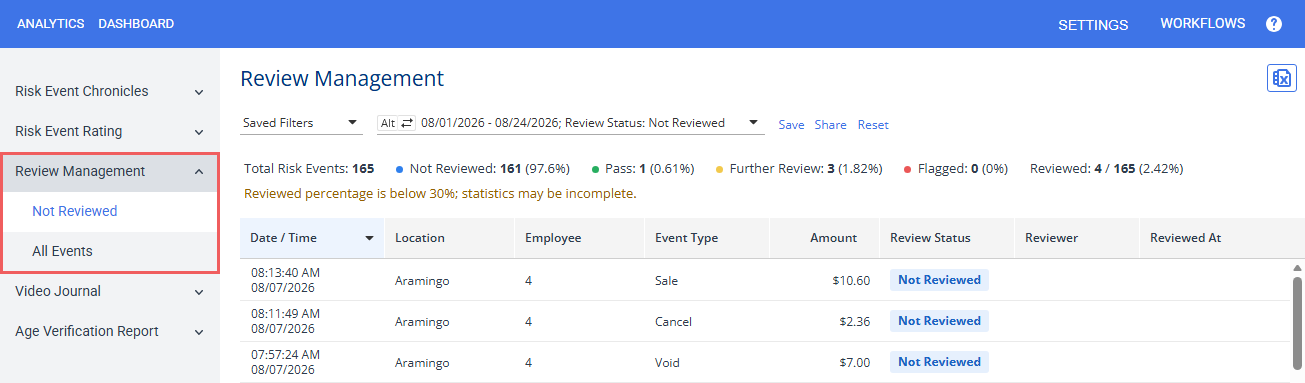Select Not Reviewed in sidebar
Viewport: 1305px width, 383px height.
tap(75, 211)
